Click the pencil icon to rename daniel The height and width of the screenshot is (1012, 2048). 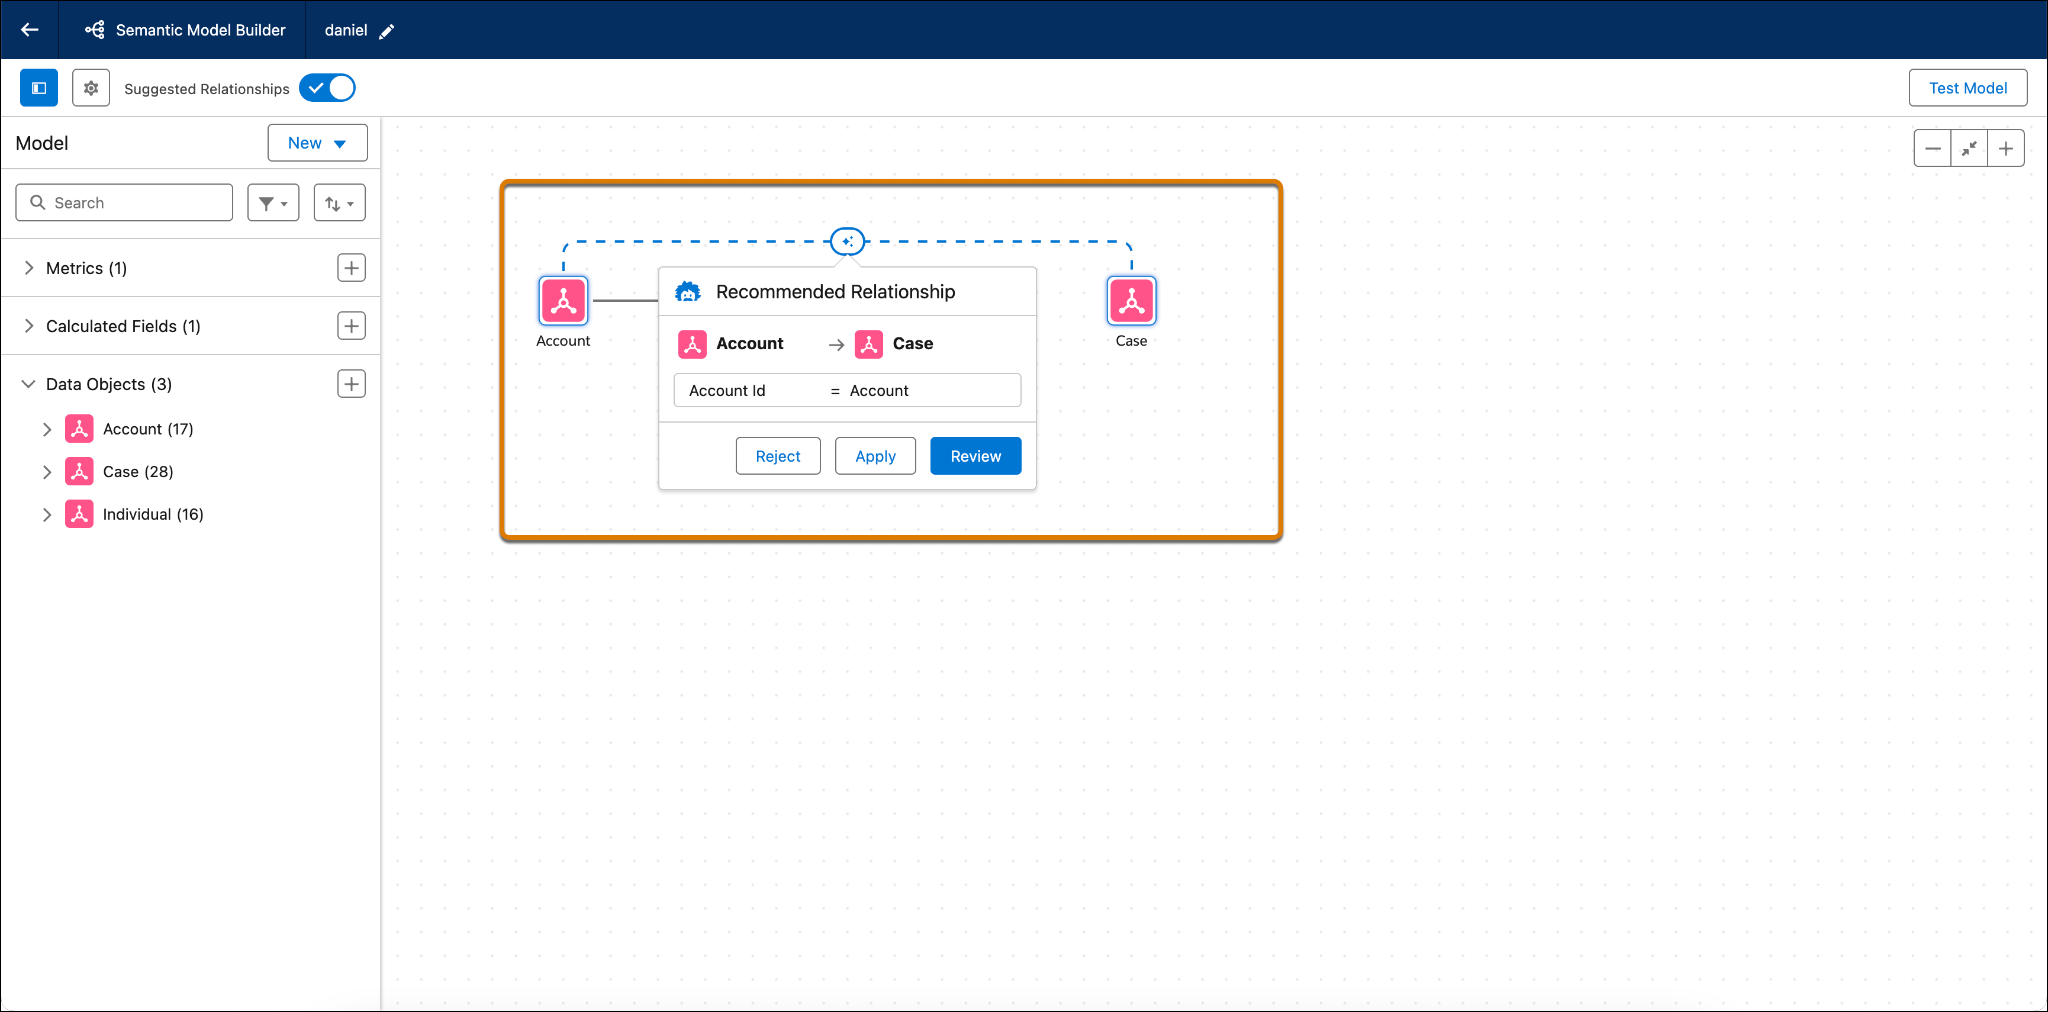click(387, 31)
